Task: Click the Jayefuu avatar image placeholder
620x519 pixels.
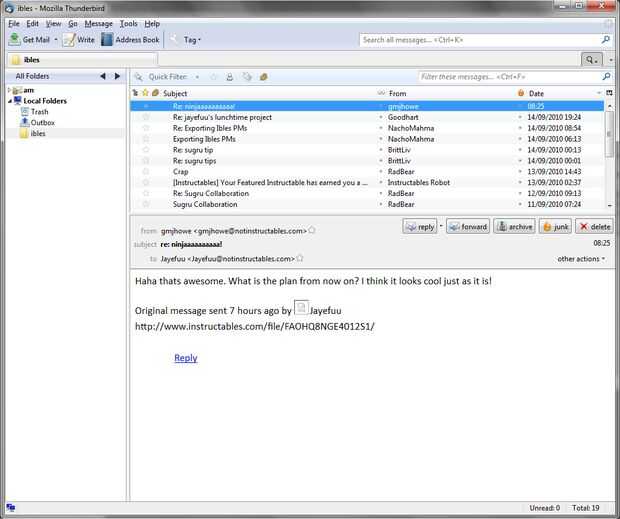Action: pos(301,308)
